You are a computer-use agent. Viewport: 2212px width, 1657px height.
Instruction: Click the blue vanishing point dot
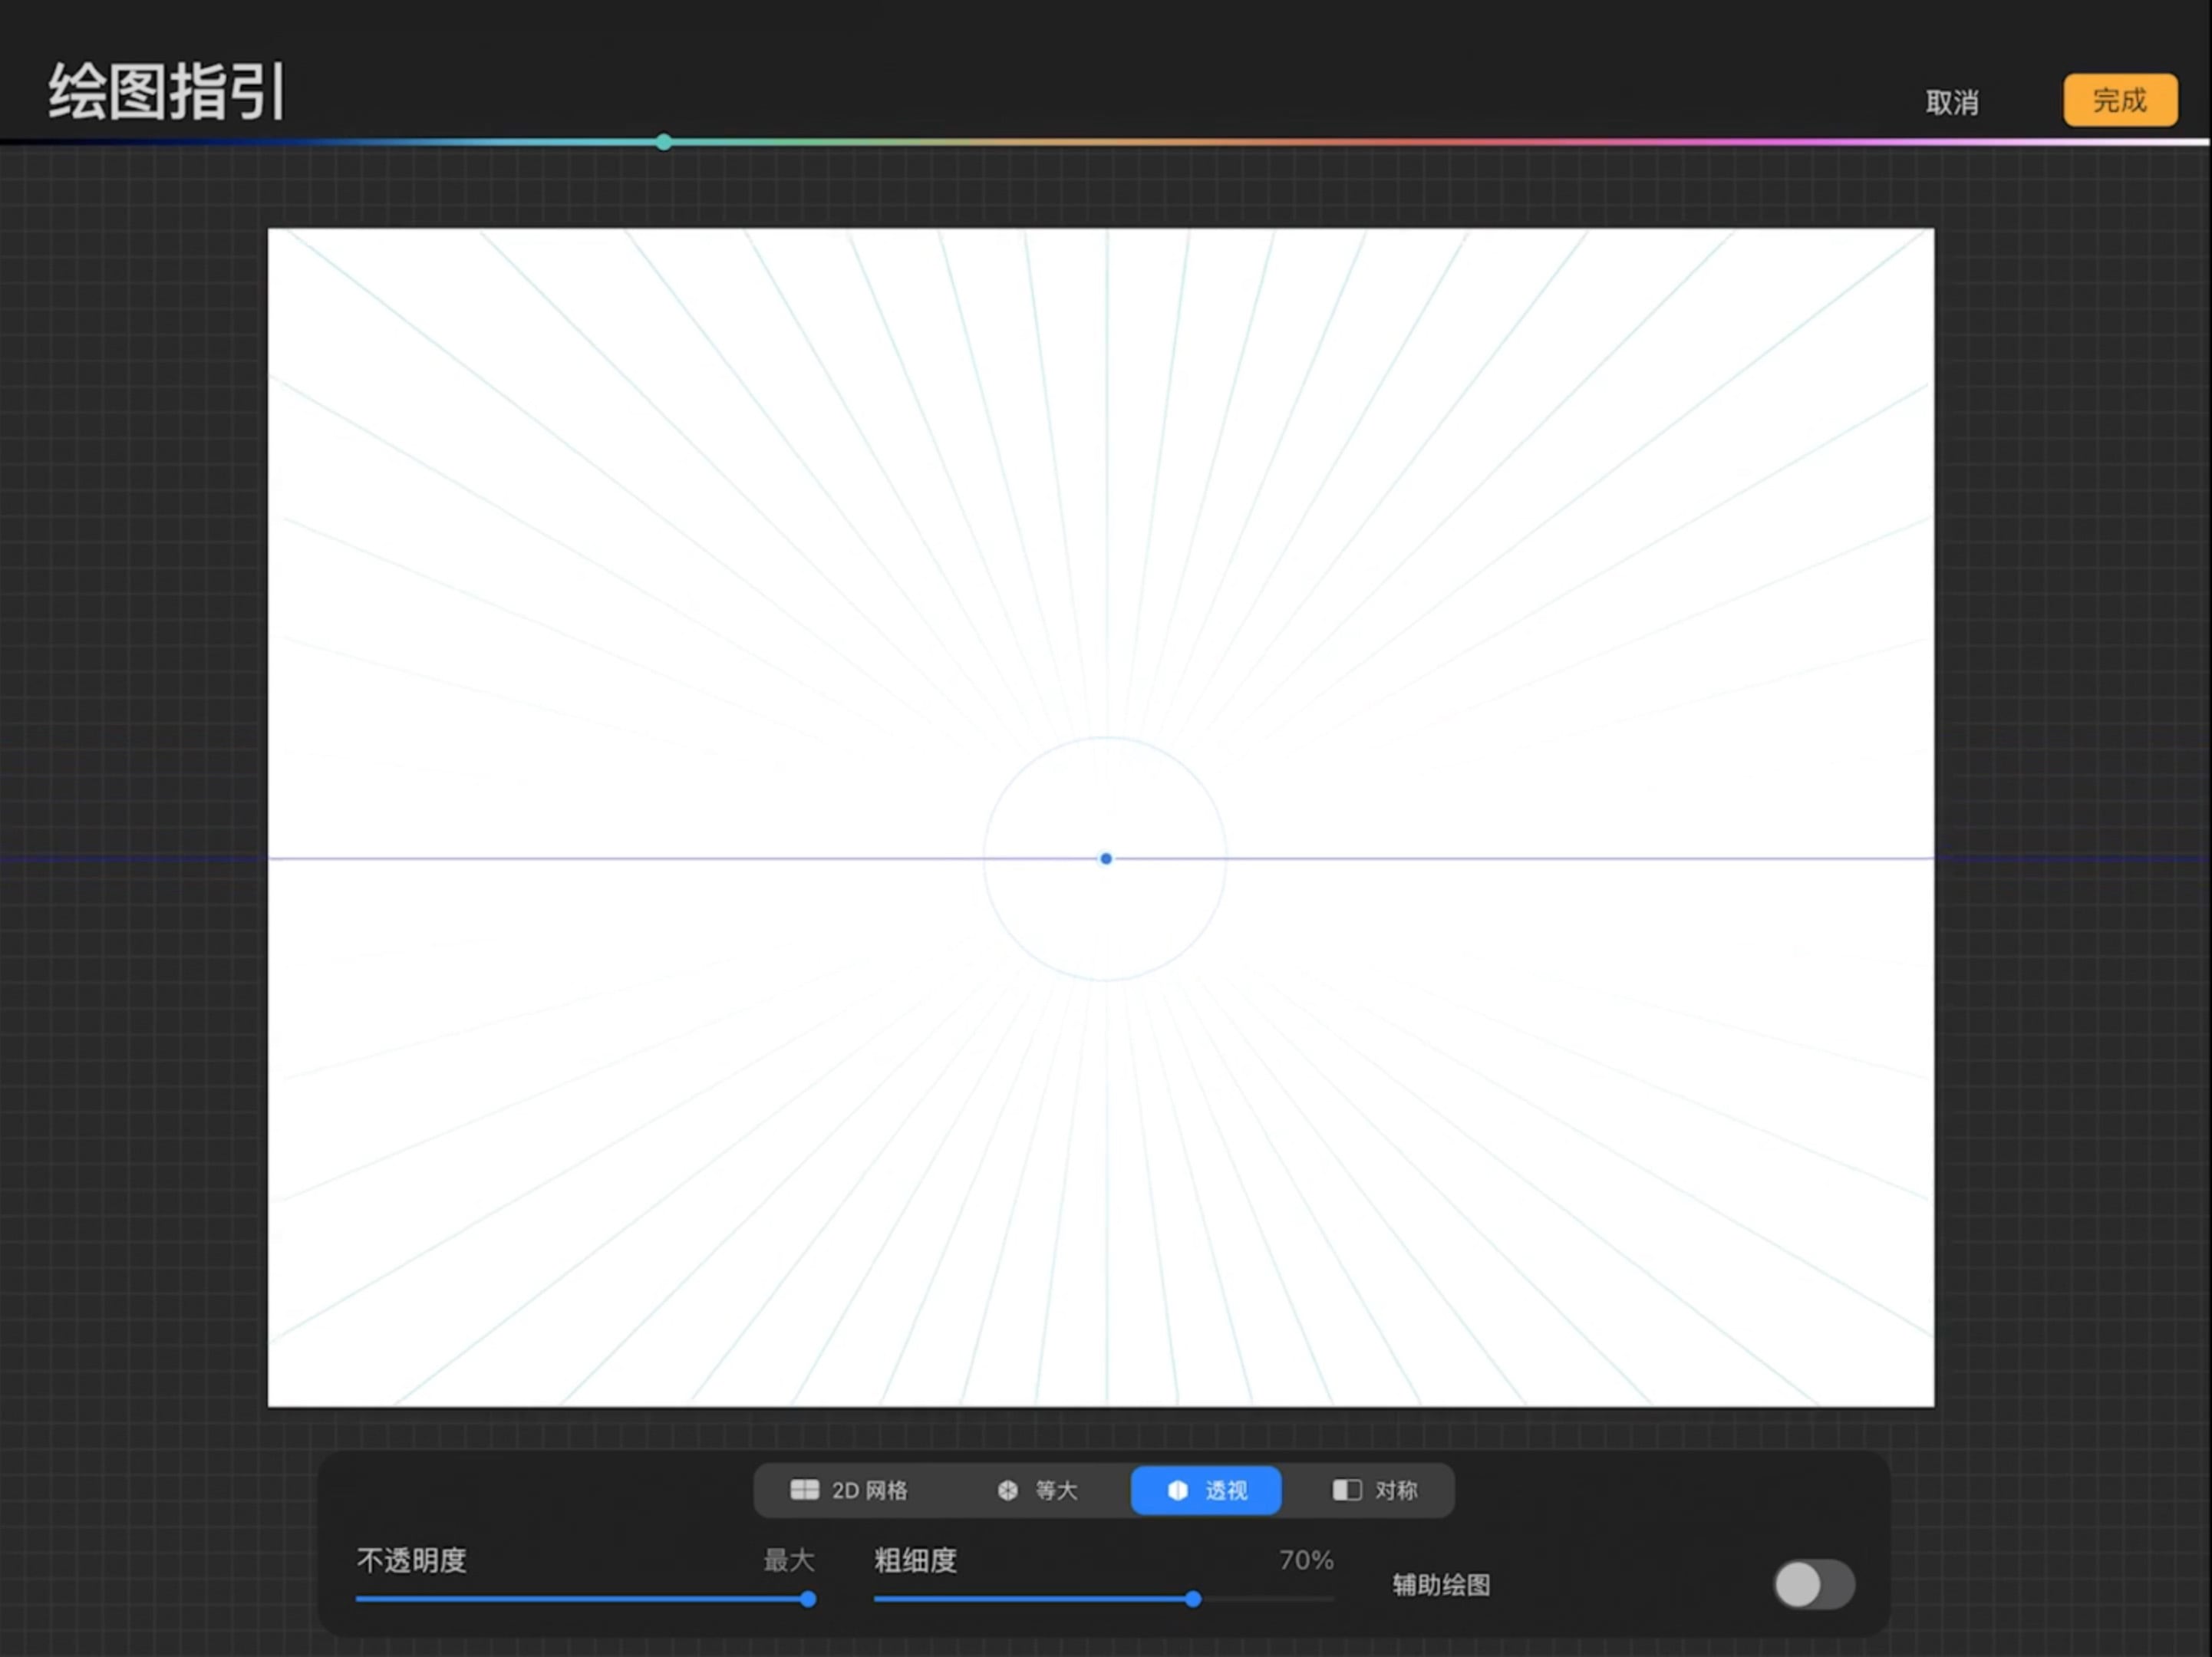pyautogui.click(x=1106, y=858)
